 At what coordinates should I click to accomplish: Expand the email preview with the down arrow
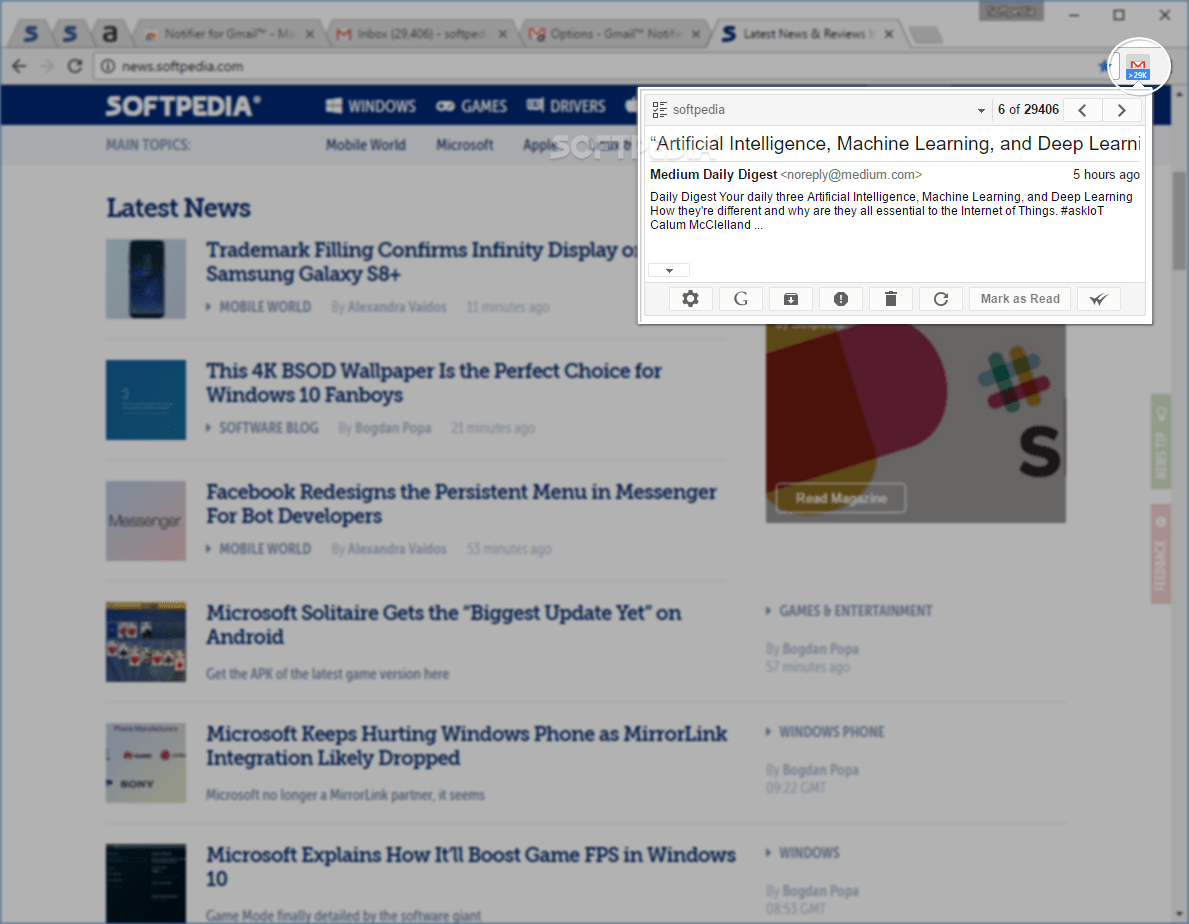coord(668,269)
